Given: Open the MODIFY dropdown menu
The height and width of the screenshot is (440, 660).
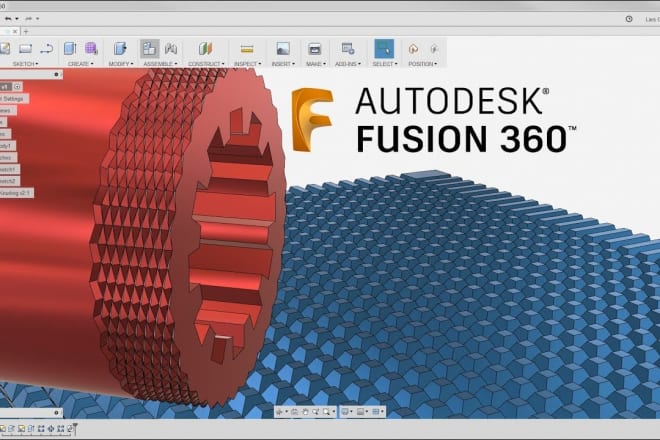Looking at the screenshot, I should pos(121,64).
